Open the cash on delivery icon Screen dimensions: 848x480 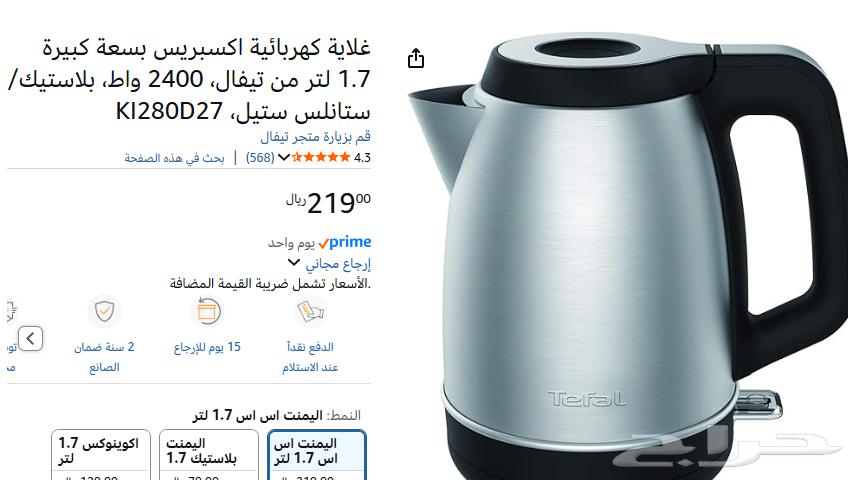310,311
